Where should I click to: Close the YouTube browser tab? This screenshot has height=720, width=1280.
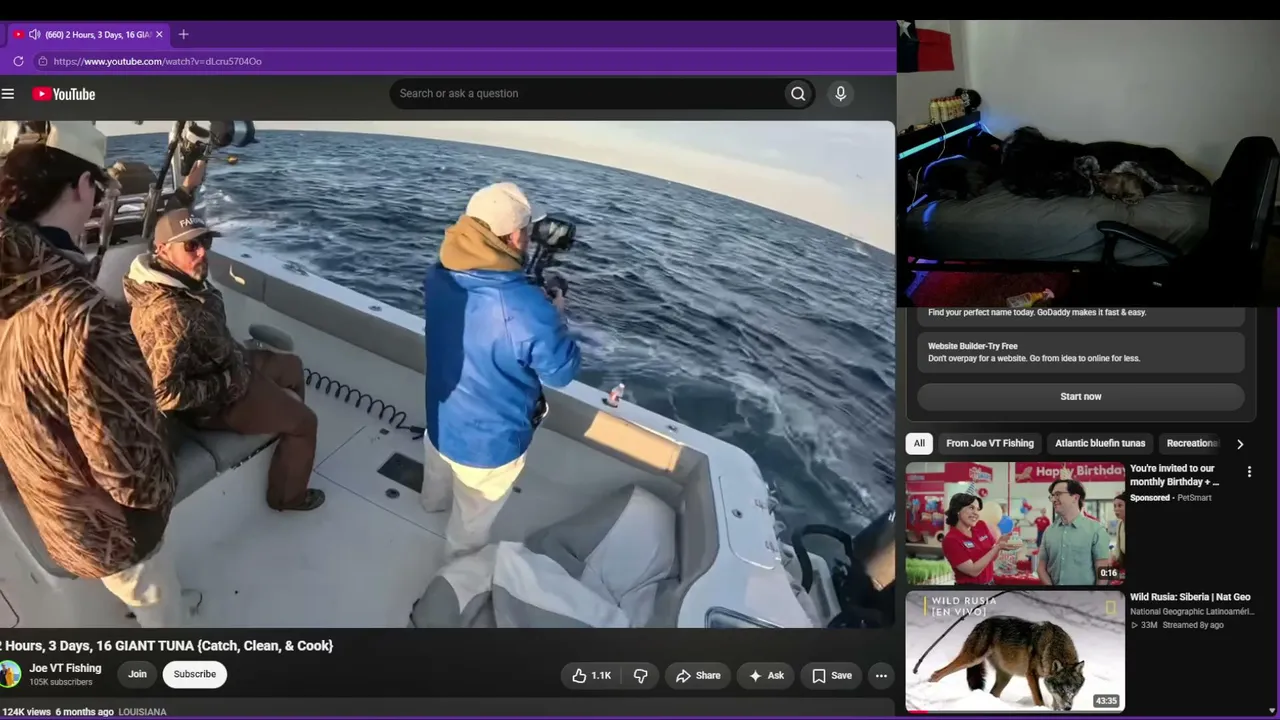pyautogui.click(x=159, y=34)
